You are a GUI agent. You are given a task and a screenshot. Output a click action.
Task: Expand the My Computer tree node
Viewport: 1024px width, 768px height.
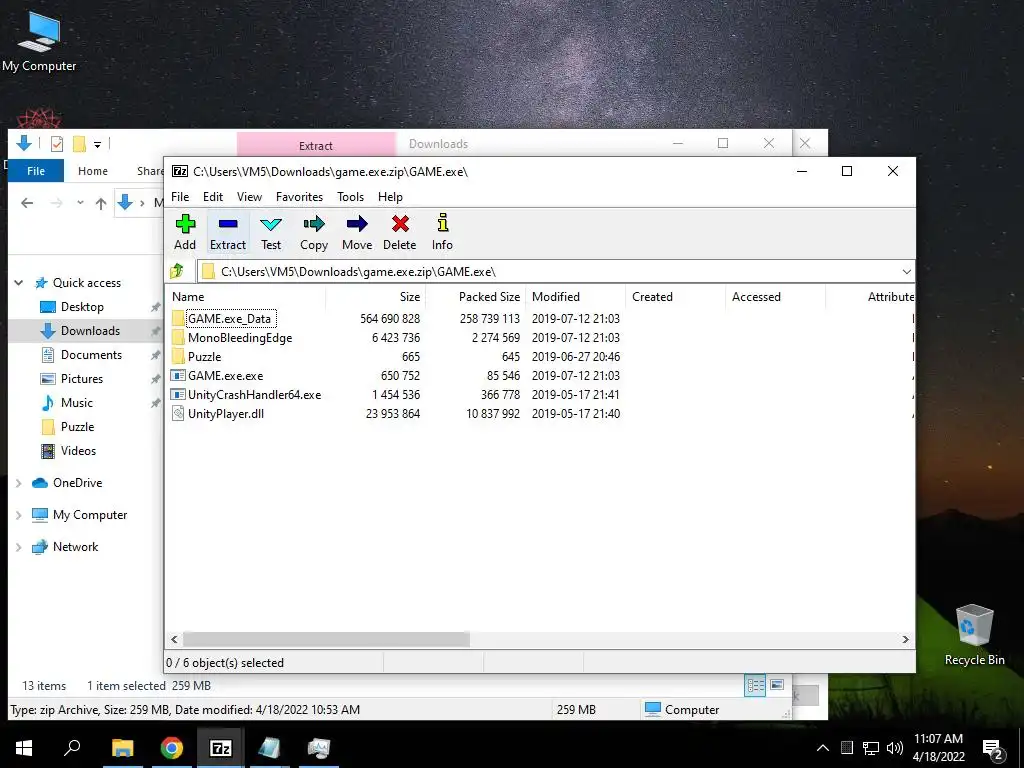click(18, 515)
